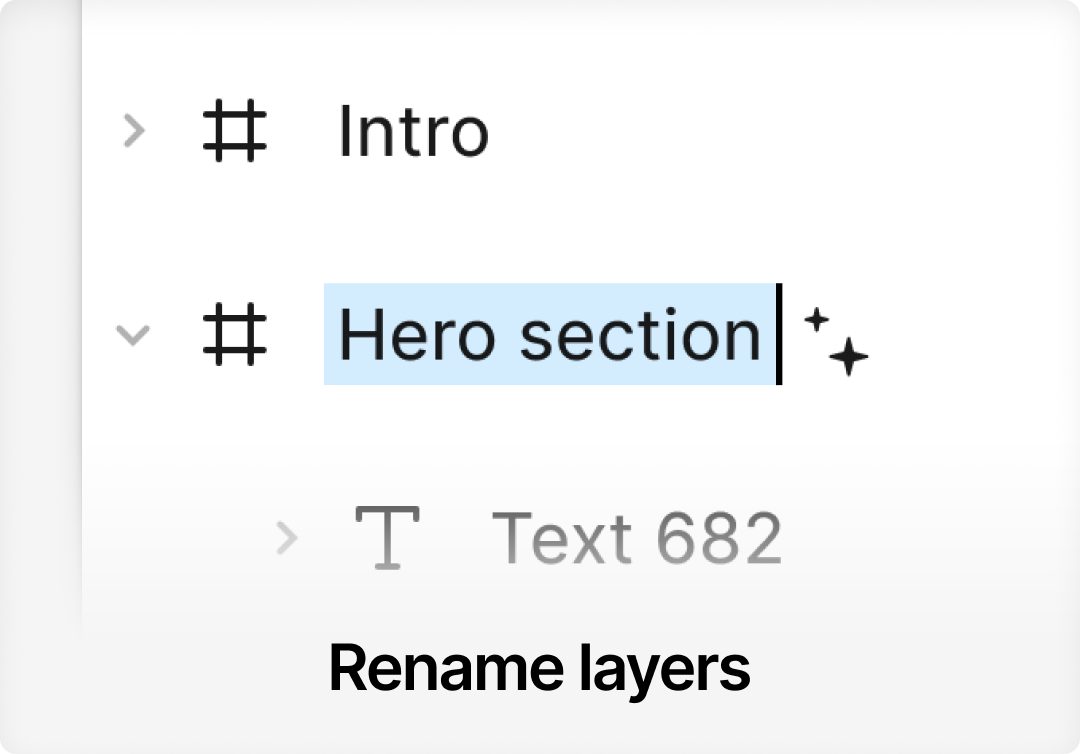This screenshot has width=1080, height=754.
Task: Select the Intro layer name
Action: [413, 131]
